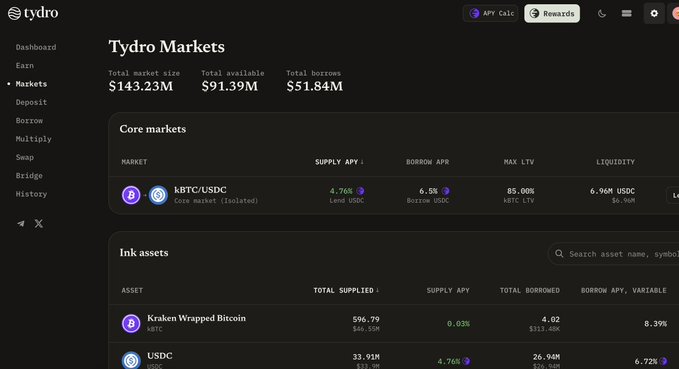Viewport: 679px width, 369px height.
Task: Click USDC asset row coin icon
Action: (x=131, y=360)
